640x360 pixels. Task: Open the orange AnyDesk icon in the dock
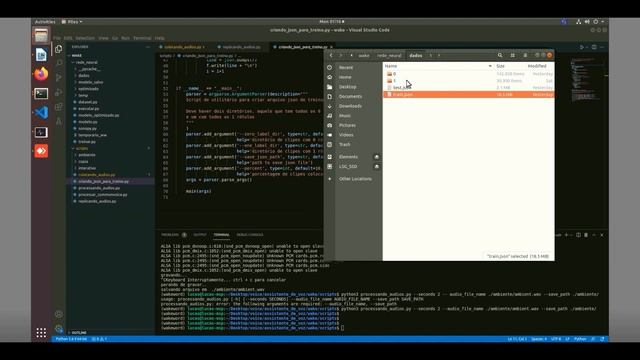click(x=41, y=151)
